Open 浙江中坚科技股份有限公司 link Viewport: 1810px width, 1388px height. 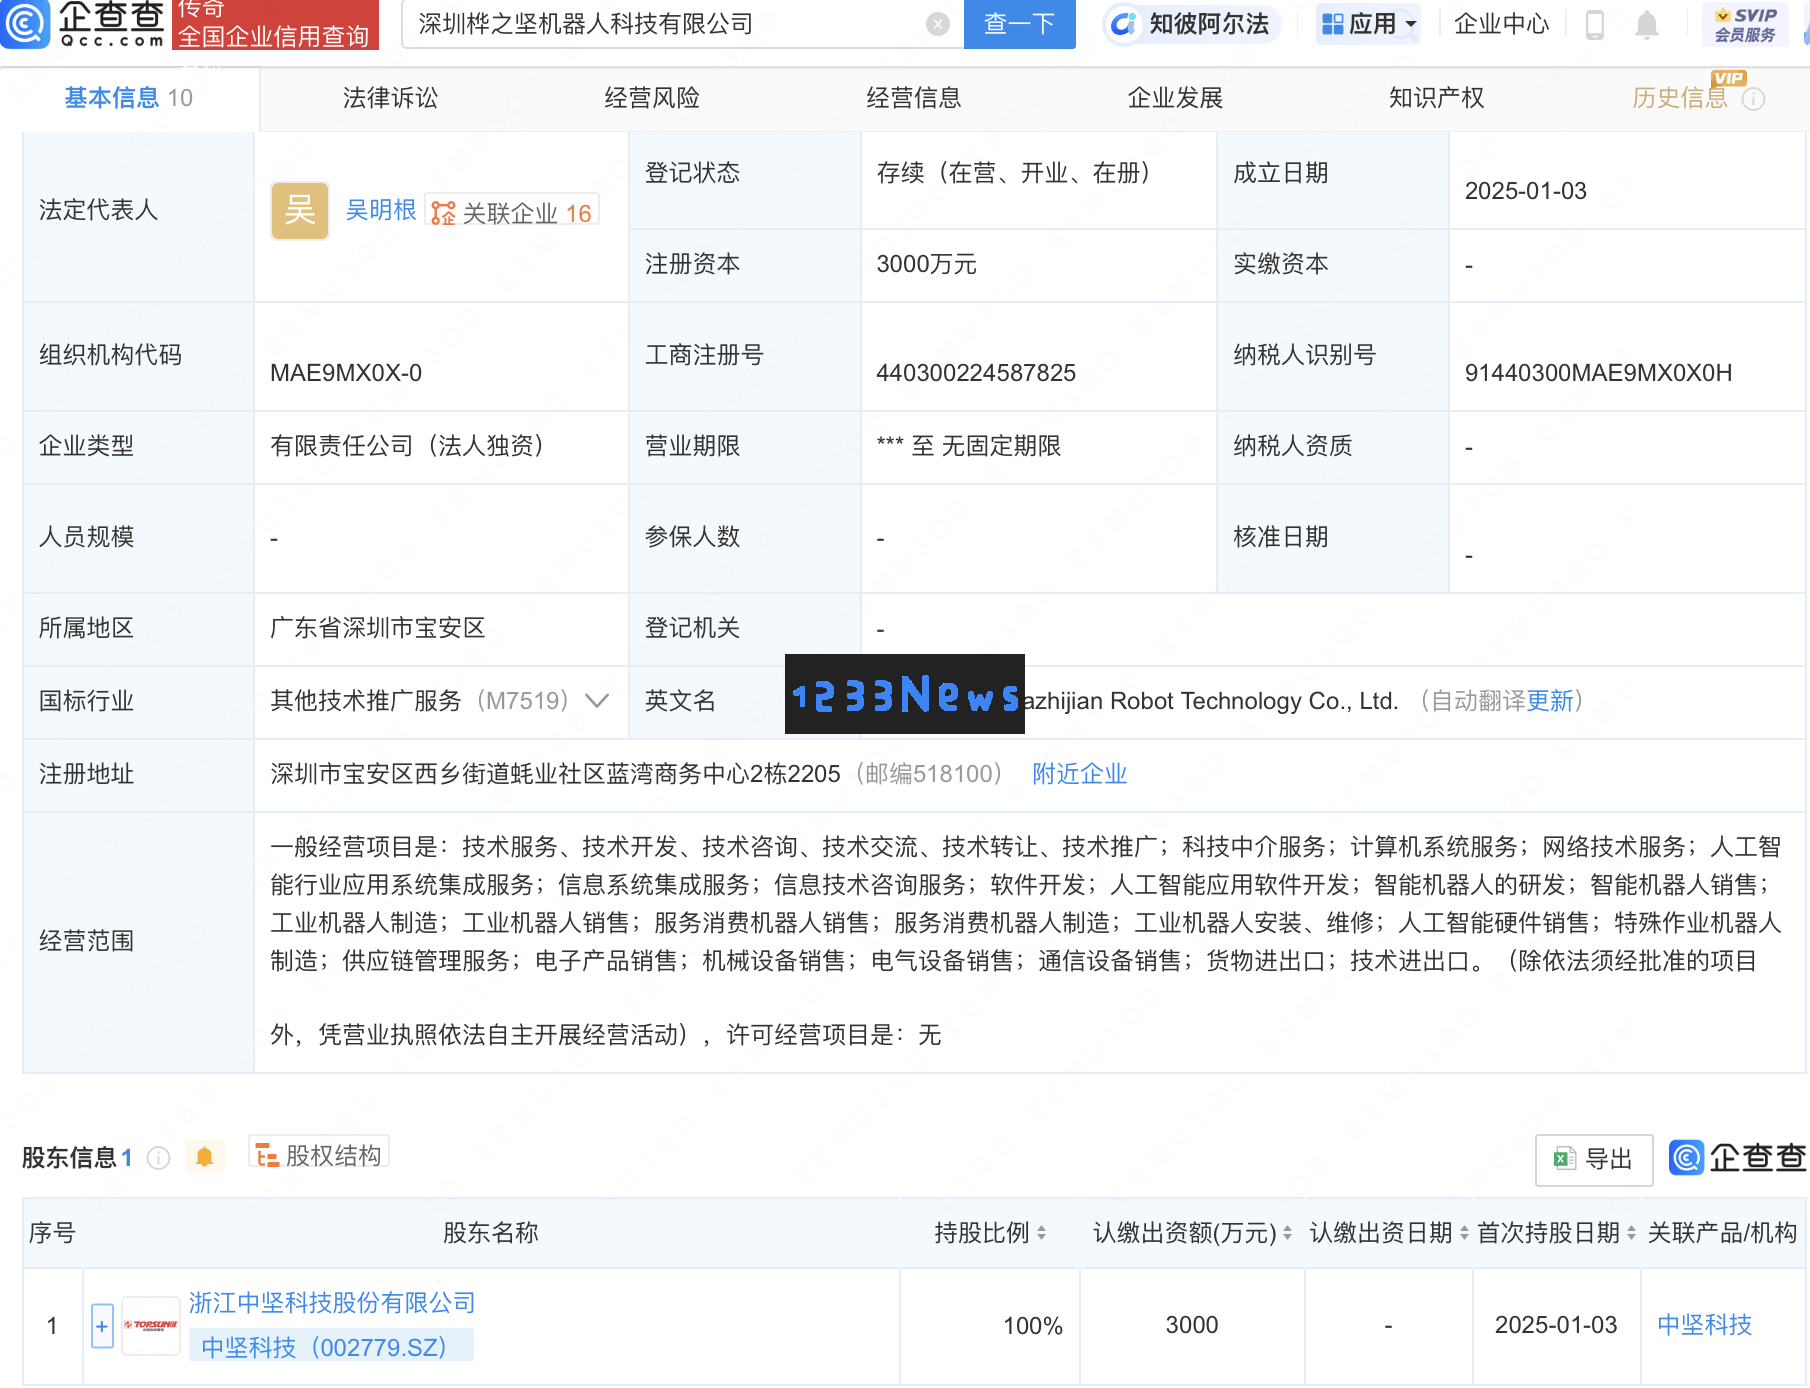pyautogui.click(x=332, y=1303)
